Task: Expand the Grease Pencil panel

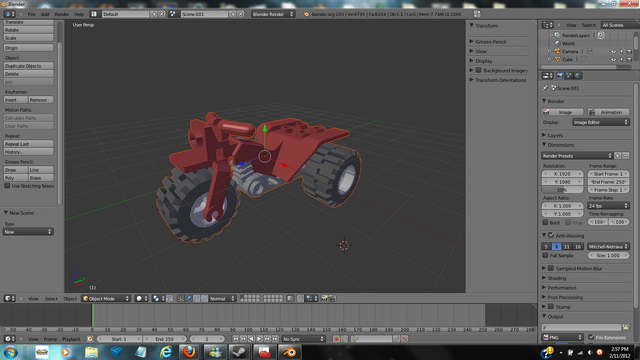Action: 490,42
